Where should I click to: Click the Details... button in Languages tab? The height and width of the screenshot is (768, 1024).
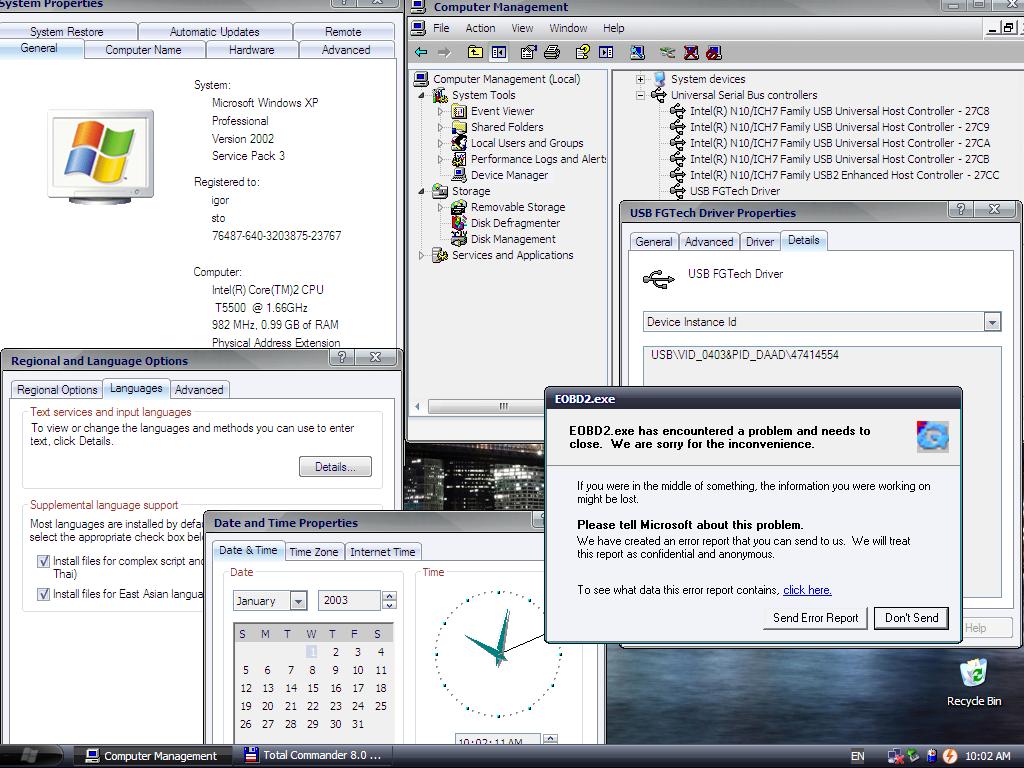coord(335,467)
